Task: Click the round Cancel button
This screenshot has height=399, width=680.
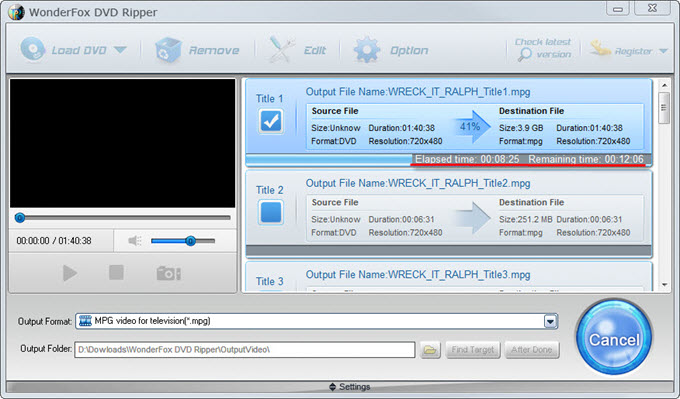Action: click(x=614, y=337)
